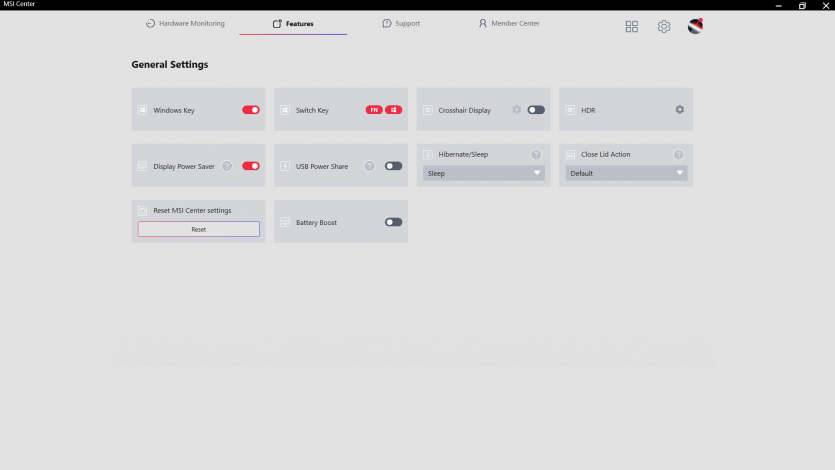Image resolution: width=835 pixels, height=470 pixels.
Task: Open the apps grid icon
Action: [x=631, y=27]
